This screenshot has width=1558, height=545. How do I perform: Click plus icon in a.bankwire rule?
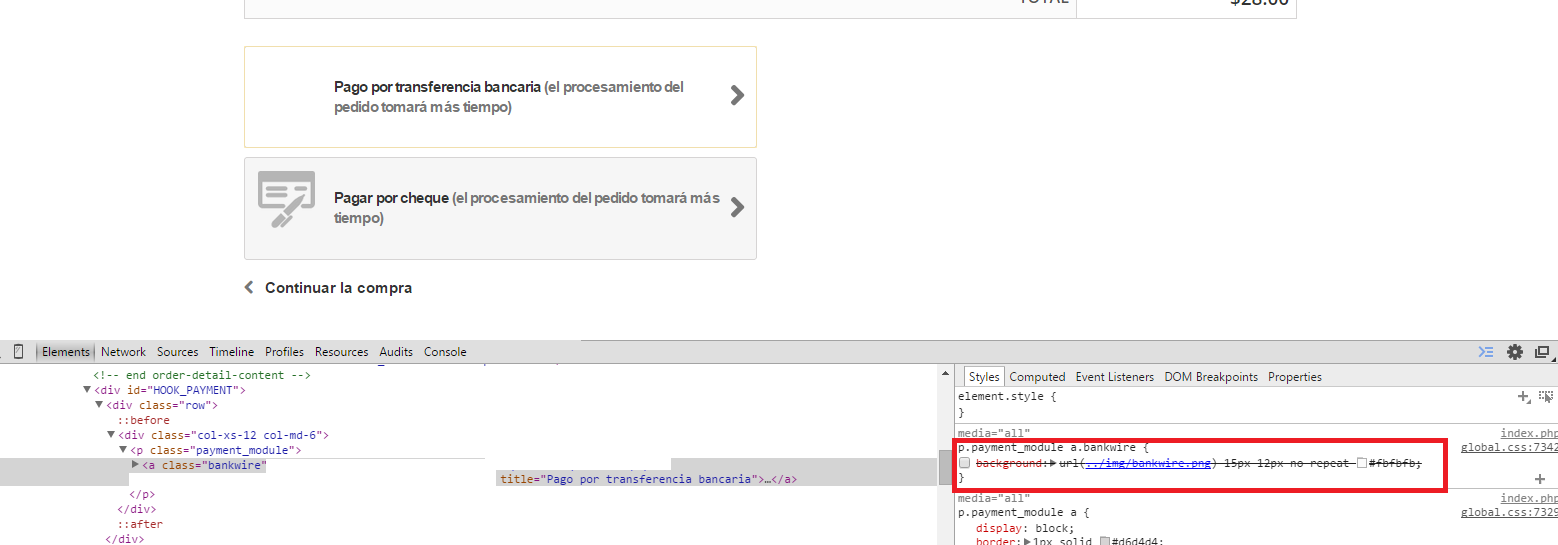pyautogui.click(x=1540, y=479)
